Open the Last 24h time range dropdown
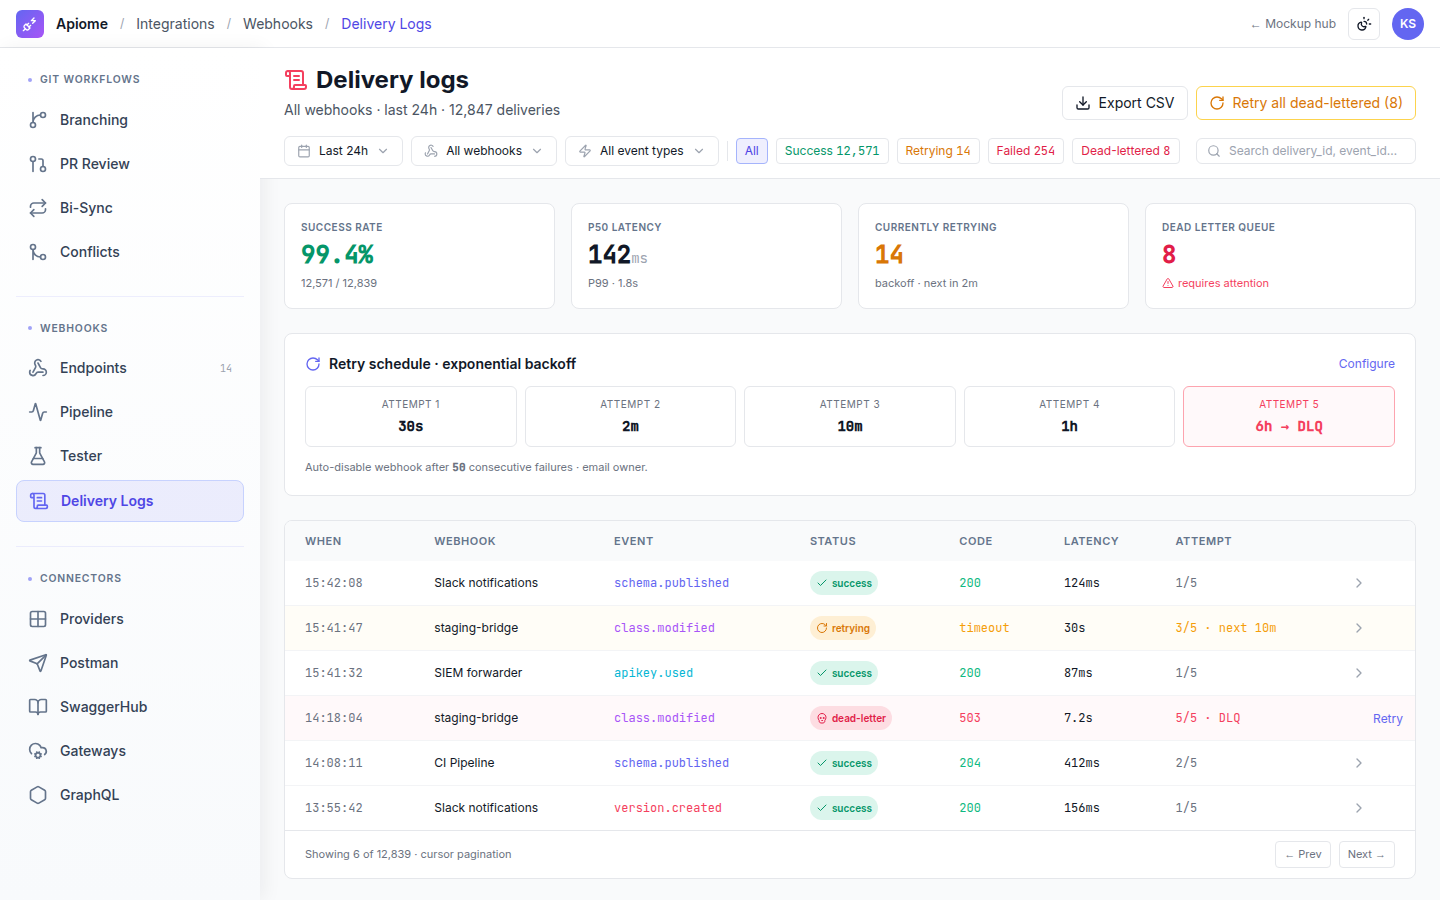Screen dimensions: 1440x900 (343, 151)
